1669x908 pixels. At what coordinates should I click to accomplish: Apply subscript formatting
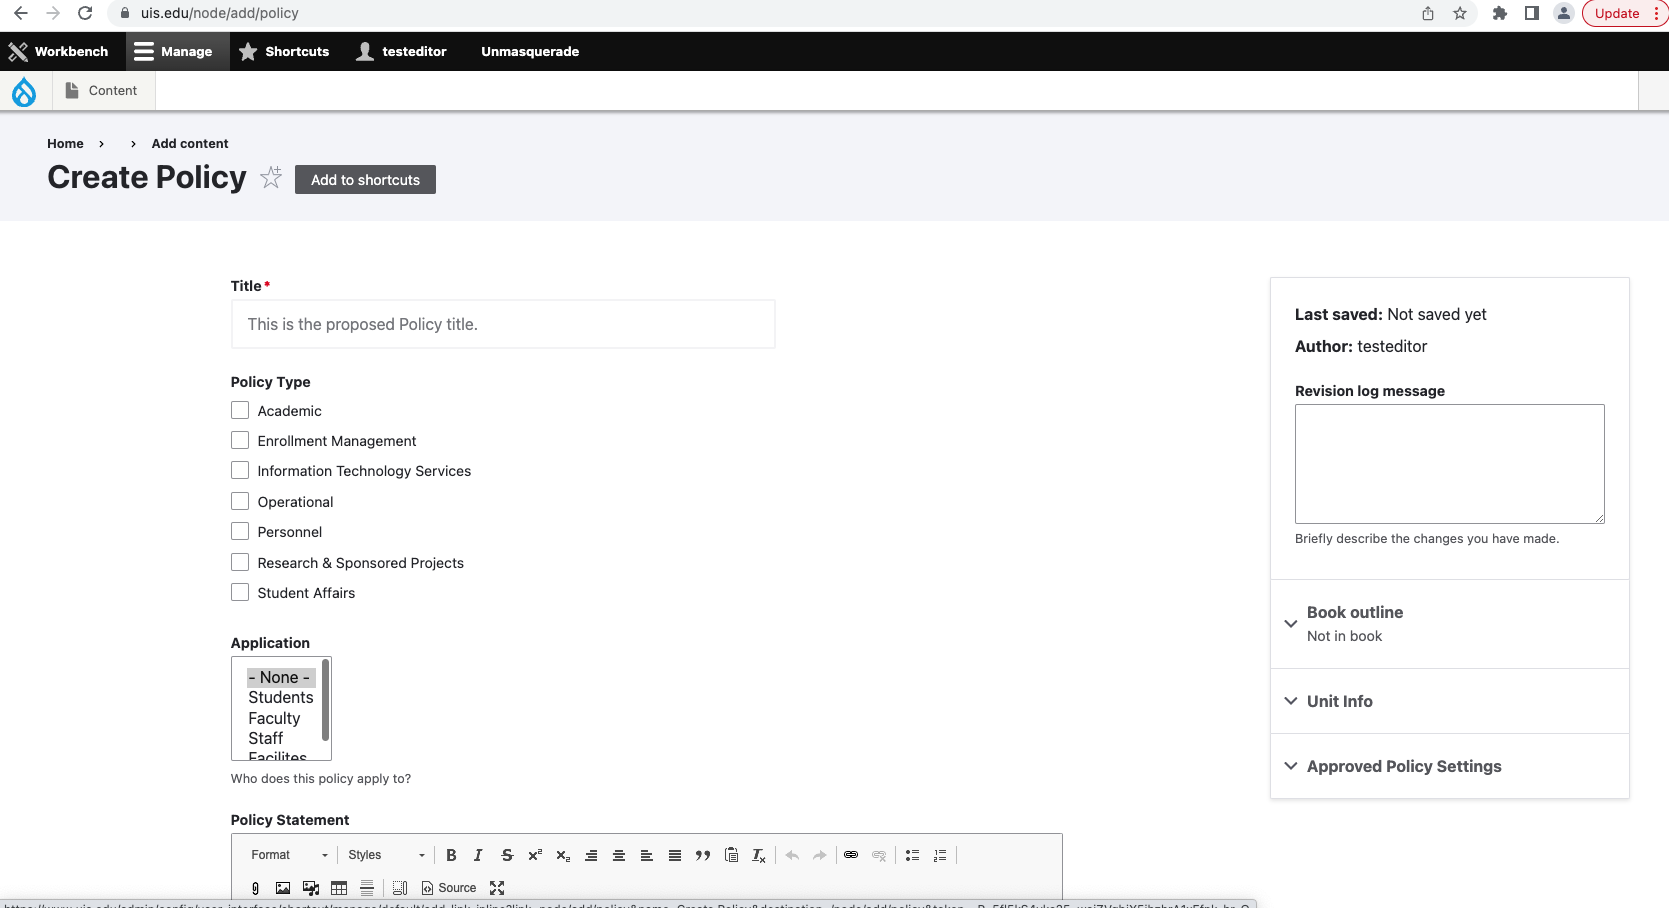coord(563,855)
